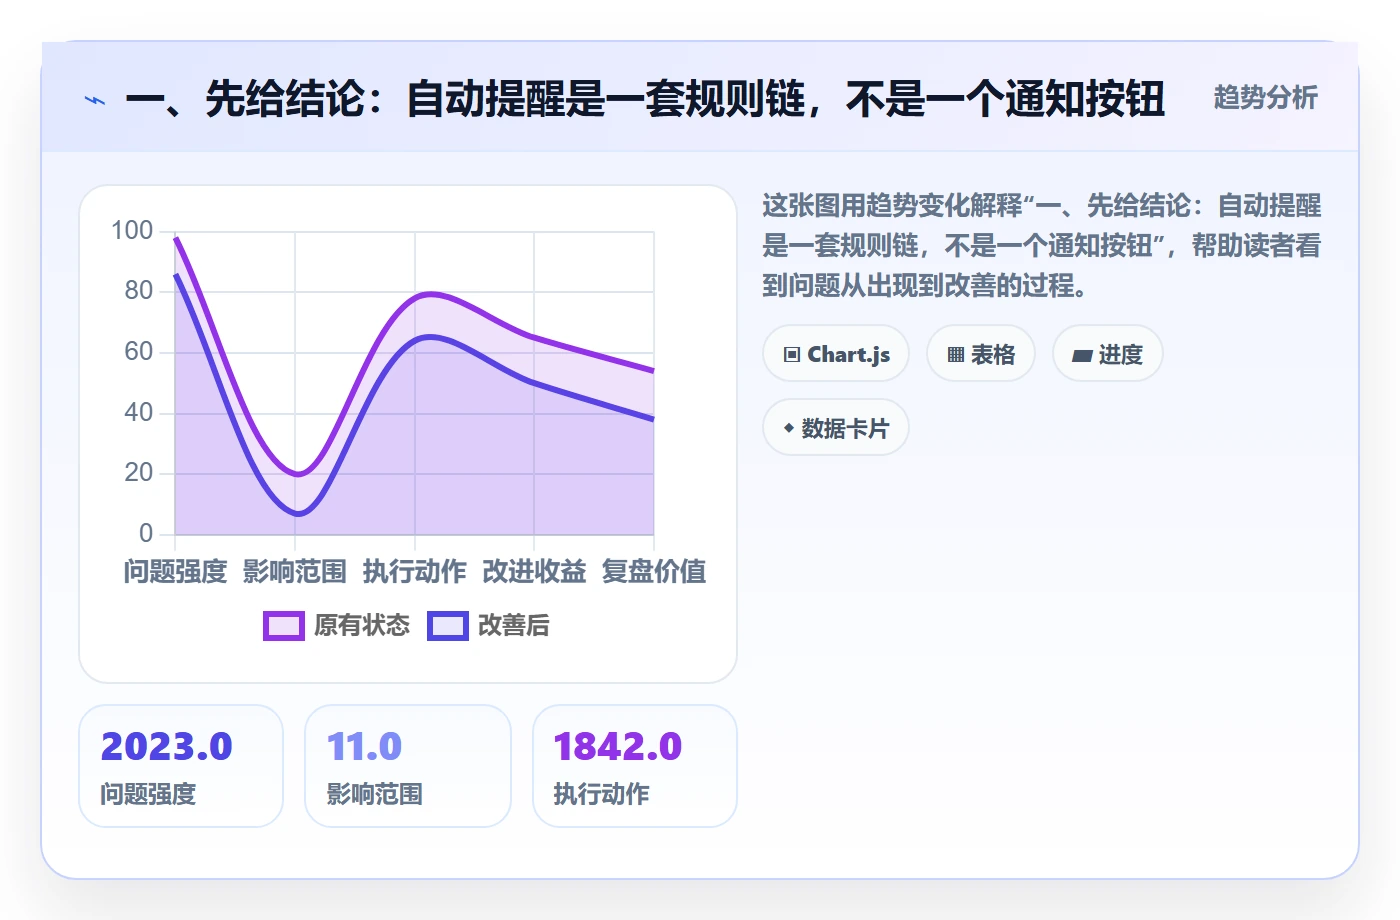Click the 40 y-axis value

(139, 412)
